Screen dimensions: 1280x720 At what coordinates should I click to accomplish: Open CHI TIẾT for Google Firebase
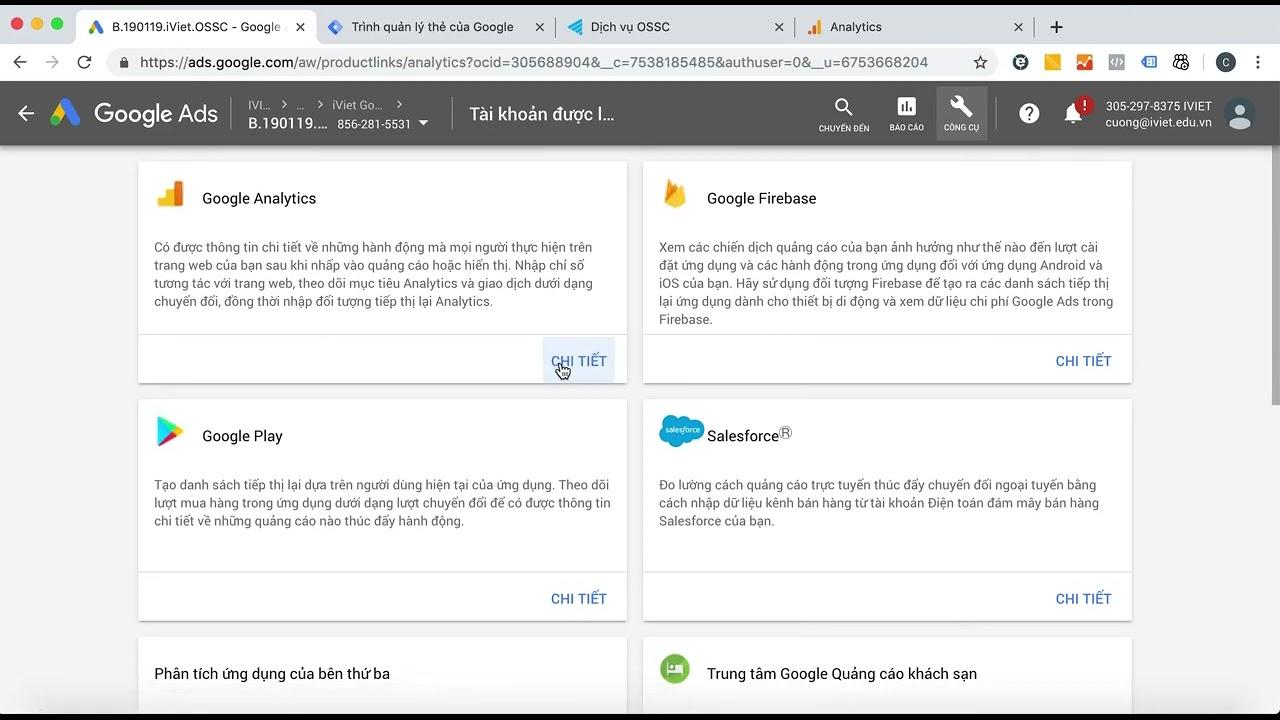[x=1083, y=360]
